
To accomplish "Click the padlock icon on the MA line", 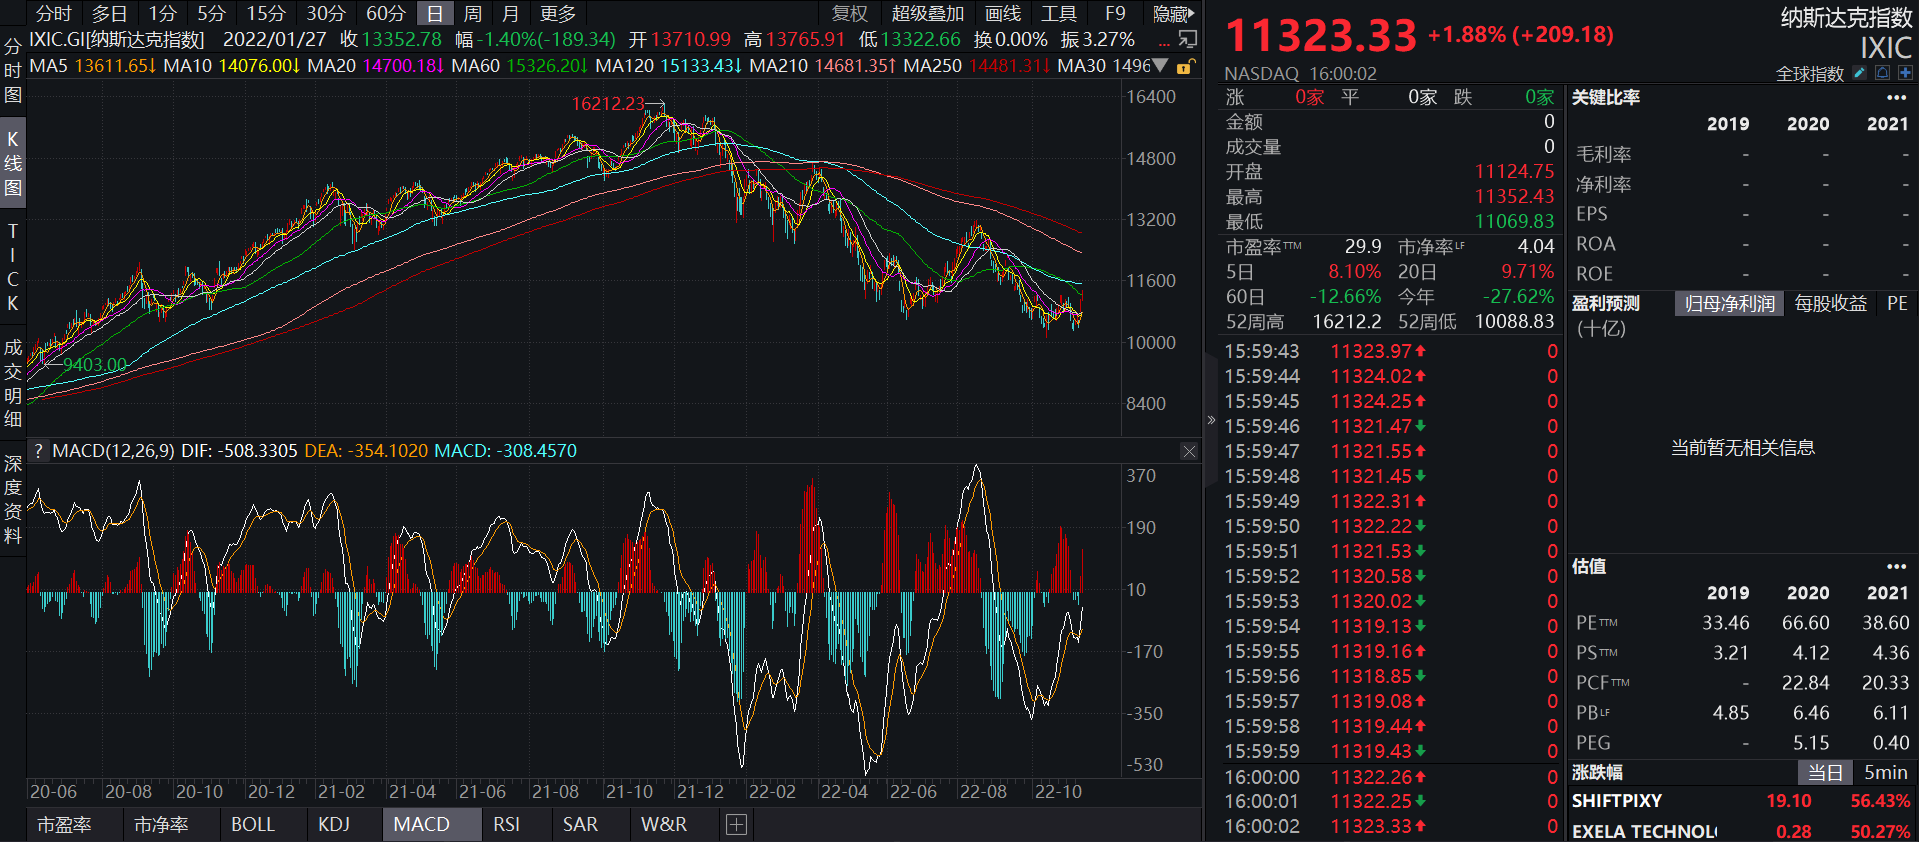I will click(1185, 67).
